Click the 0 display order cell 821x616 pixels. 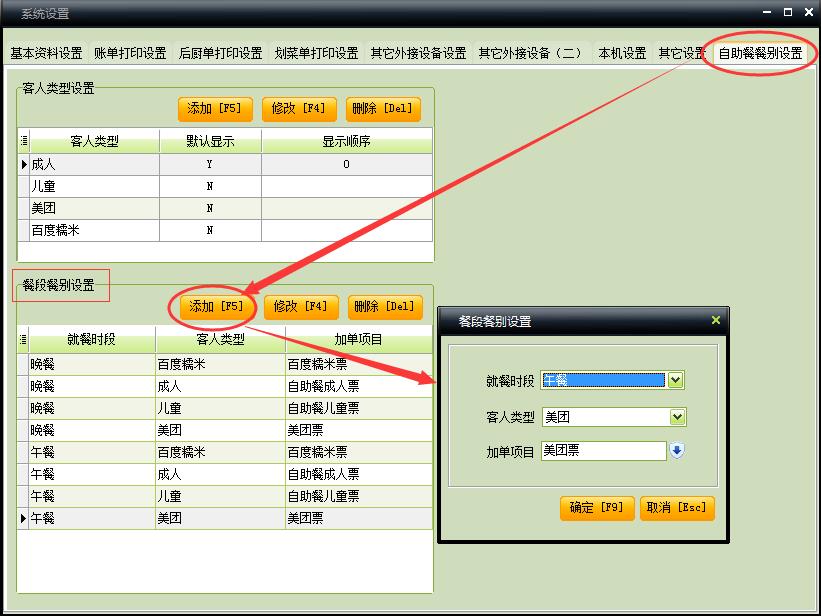(x=347, y=164)
